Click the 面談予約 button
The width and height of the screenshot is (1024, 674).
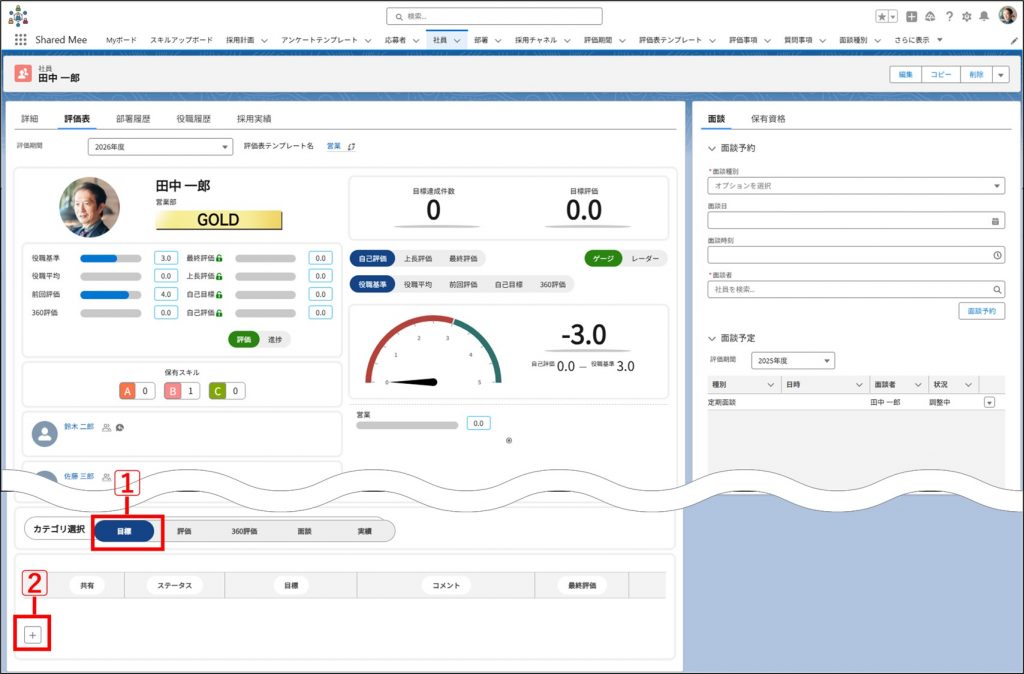(981, 311)
